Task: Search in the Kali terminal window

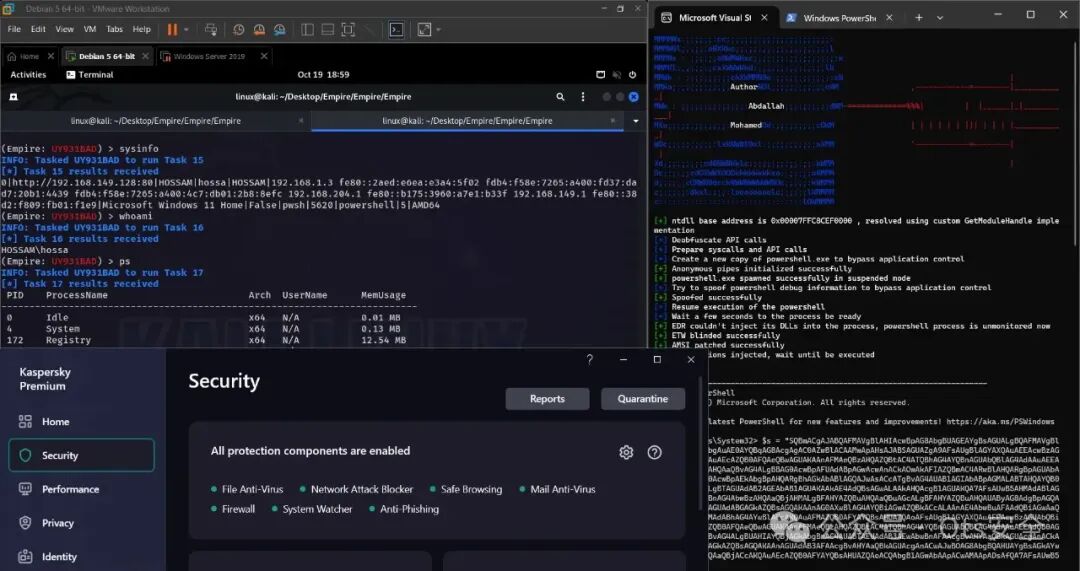Action: tap(560, 97)
